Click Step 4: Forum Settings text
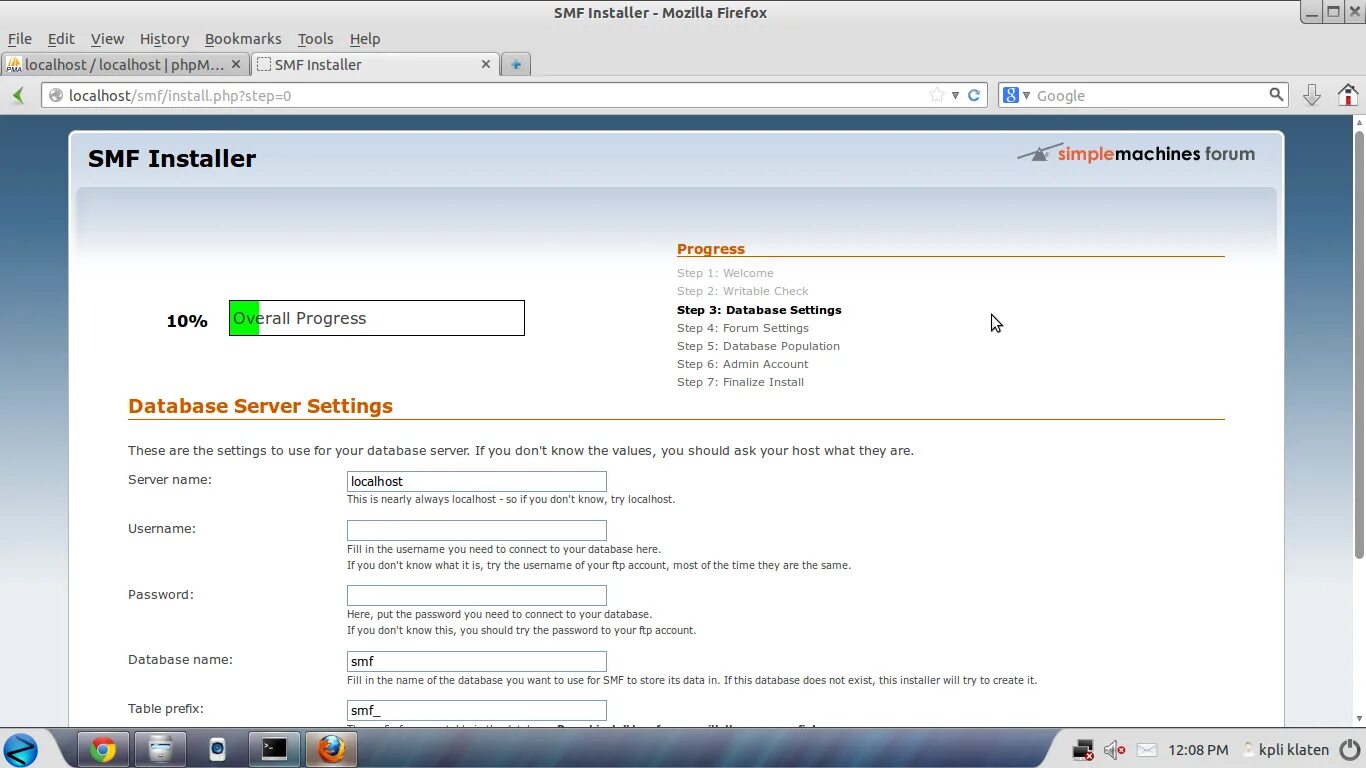1366x768 pixels. [743, 328]
